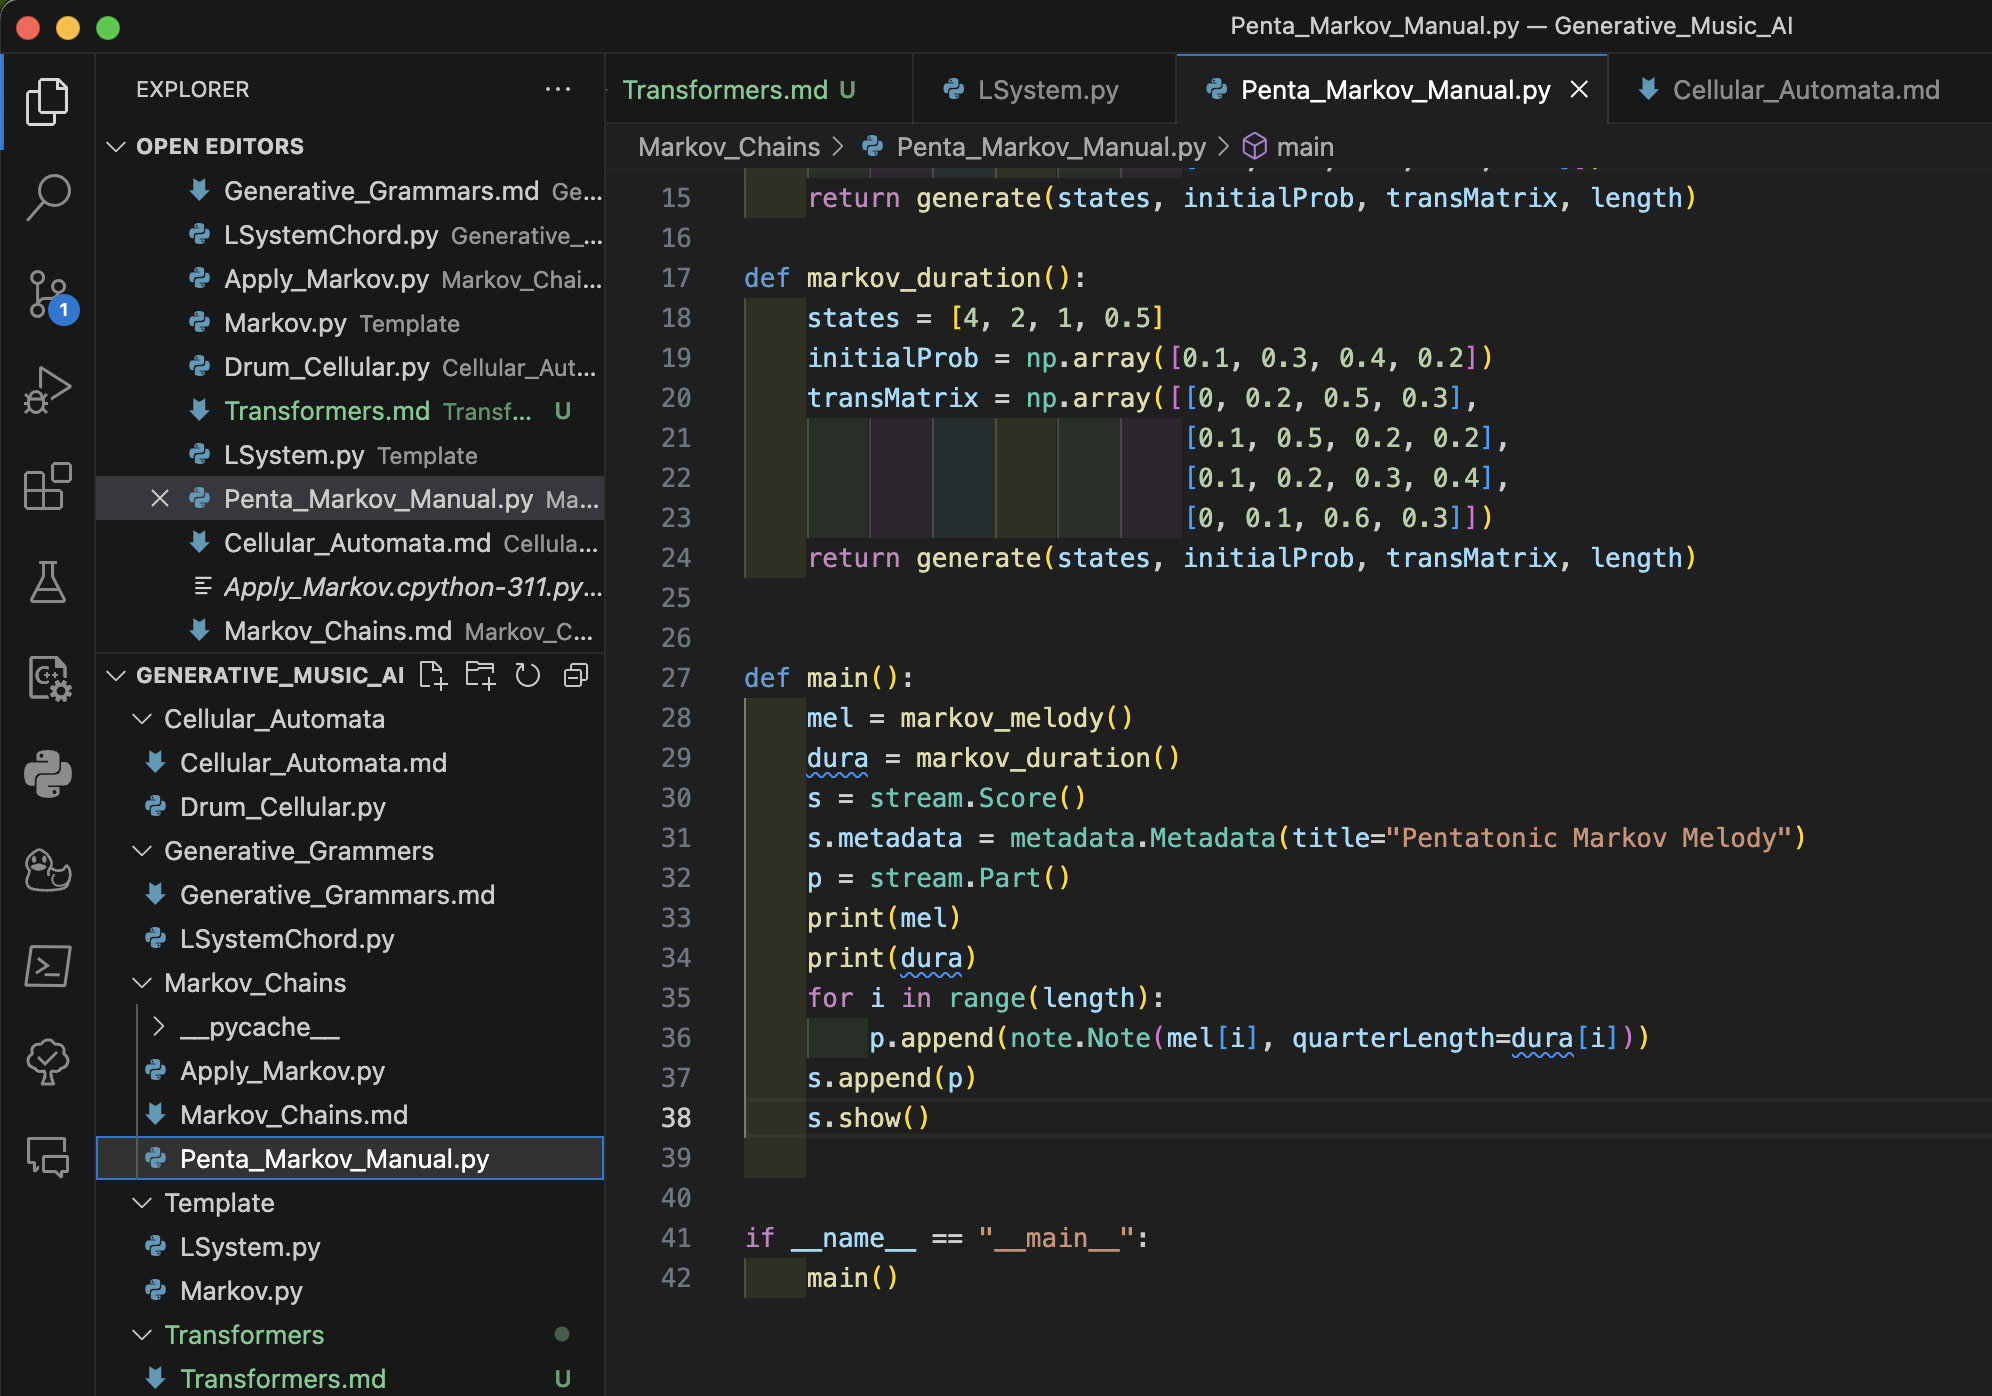1992x1396 pixels.
Task: Open Apply_Markov.cpython-311.pyc in Open Editors
Action: (x=350, y=586)
